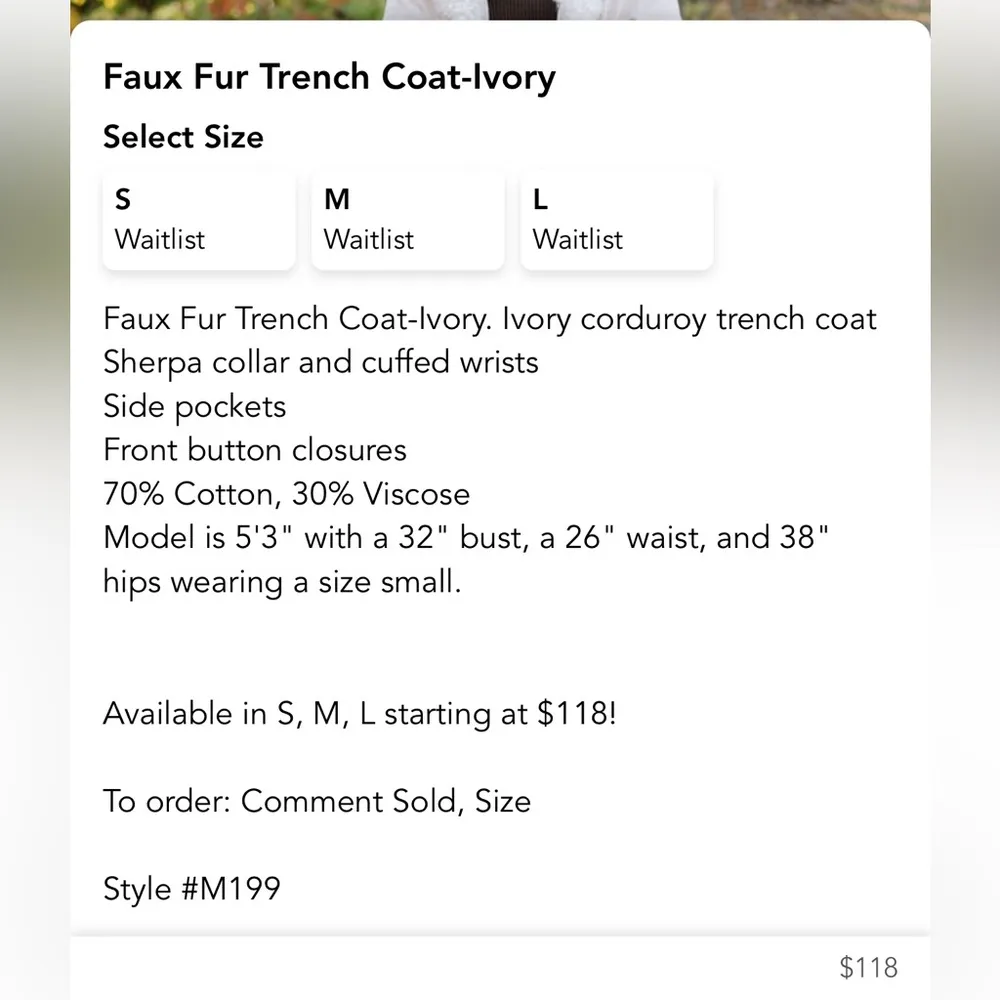Screen dimensions: 1000x1000
Task: Click the Style #M199 reference text
Action: pyautogui.click(x=192, y=888)
